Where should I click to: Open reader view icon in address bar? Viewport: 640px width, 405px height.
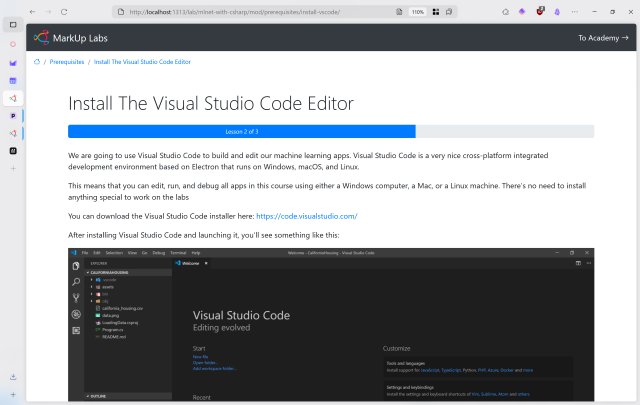point(399,12)
